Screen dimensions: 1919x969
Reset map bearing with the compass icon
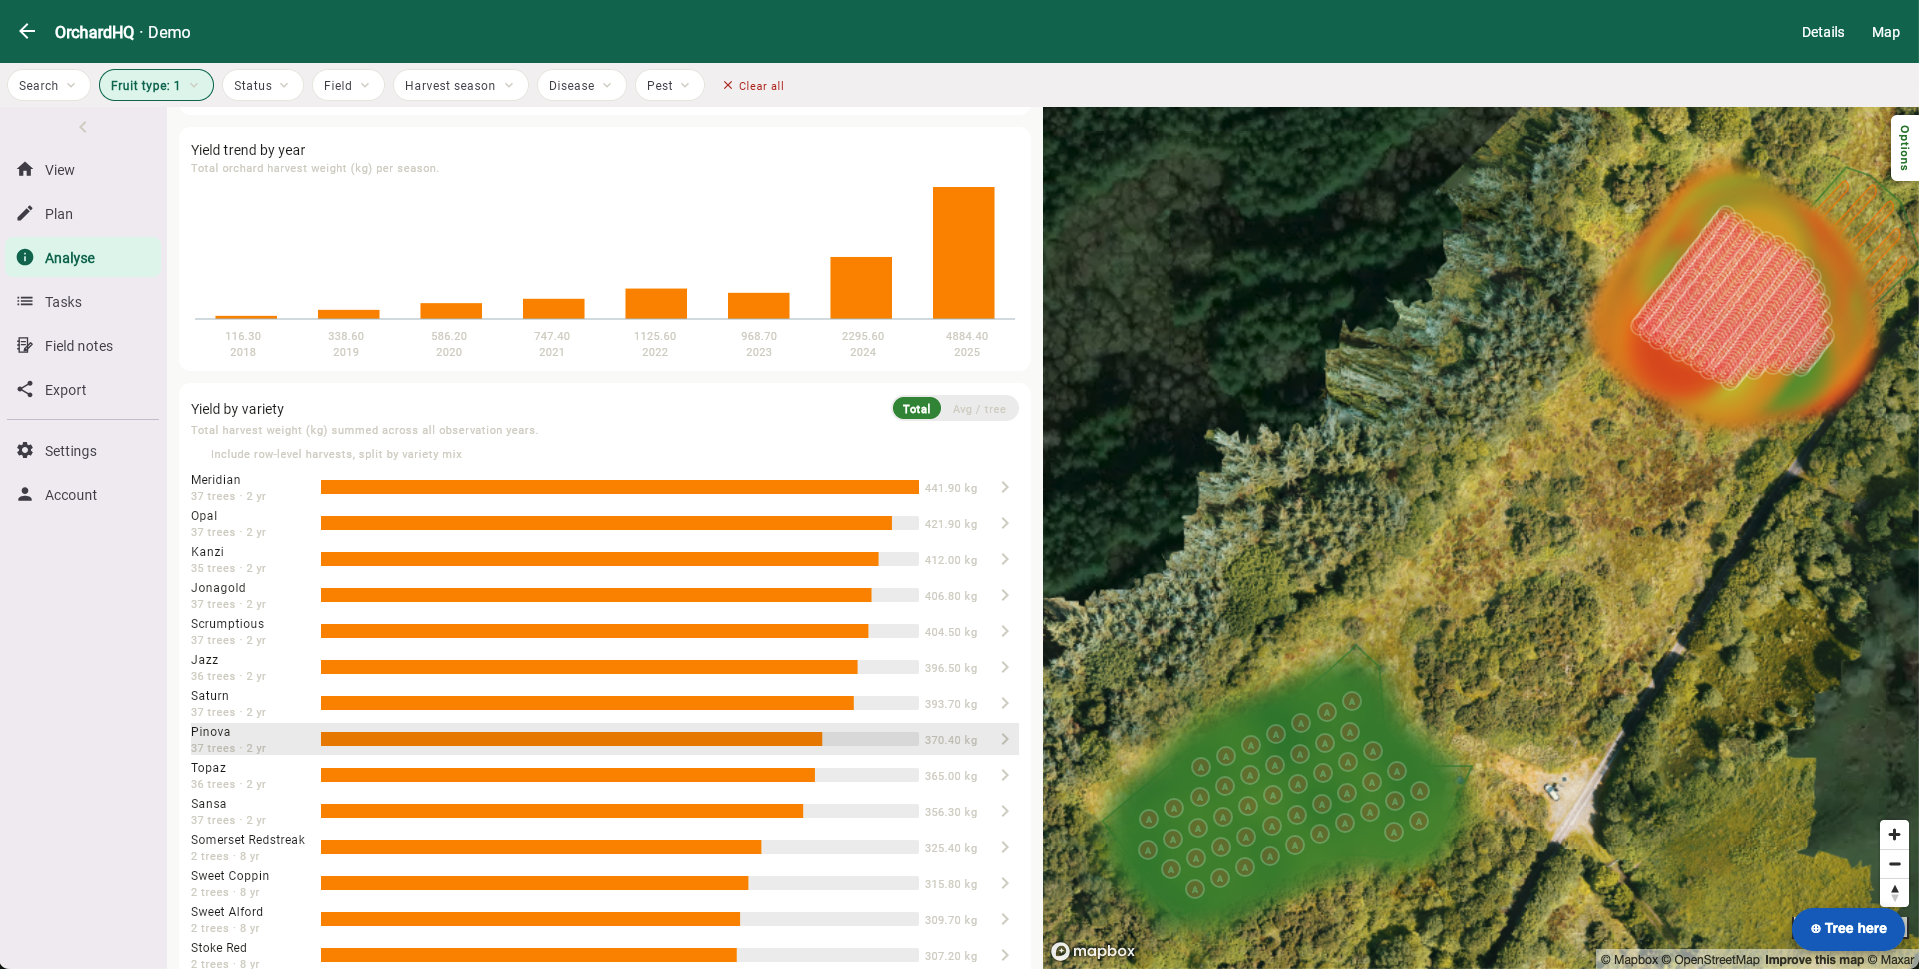coord(1894,893)
